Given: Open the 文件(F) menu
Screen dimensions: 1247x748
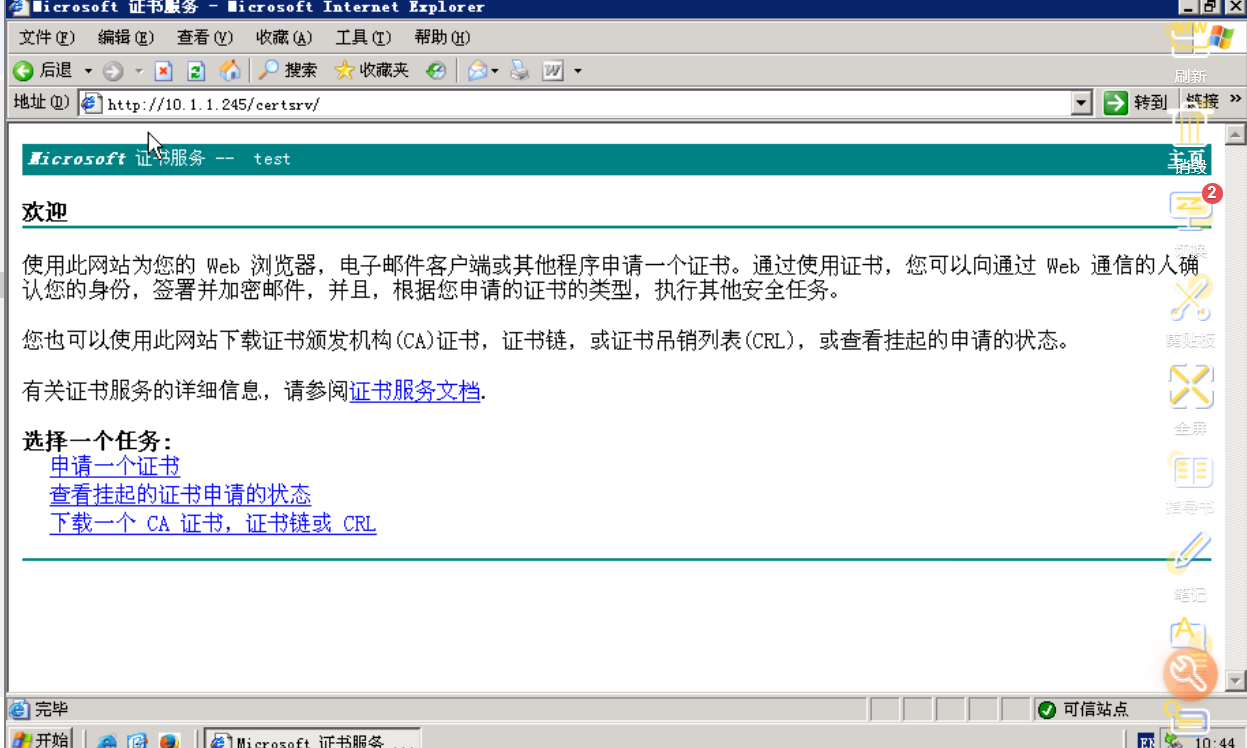Looking at the screenshot, I should 47,38.
